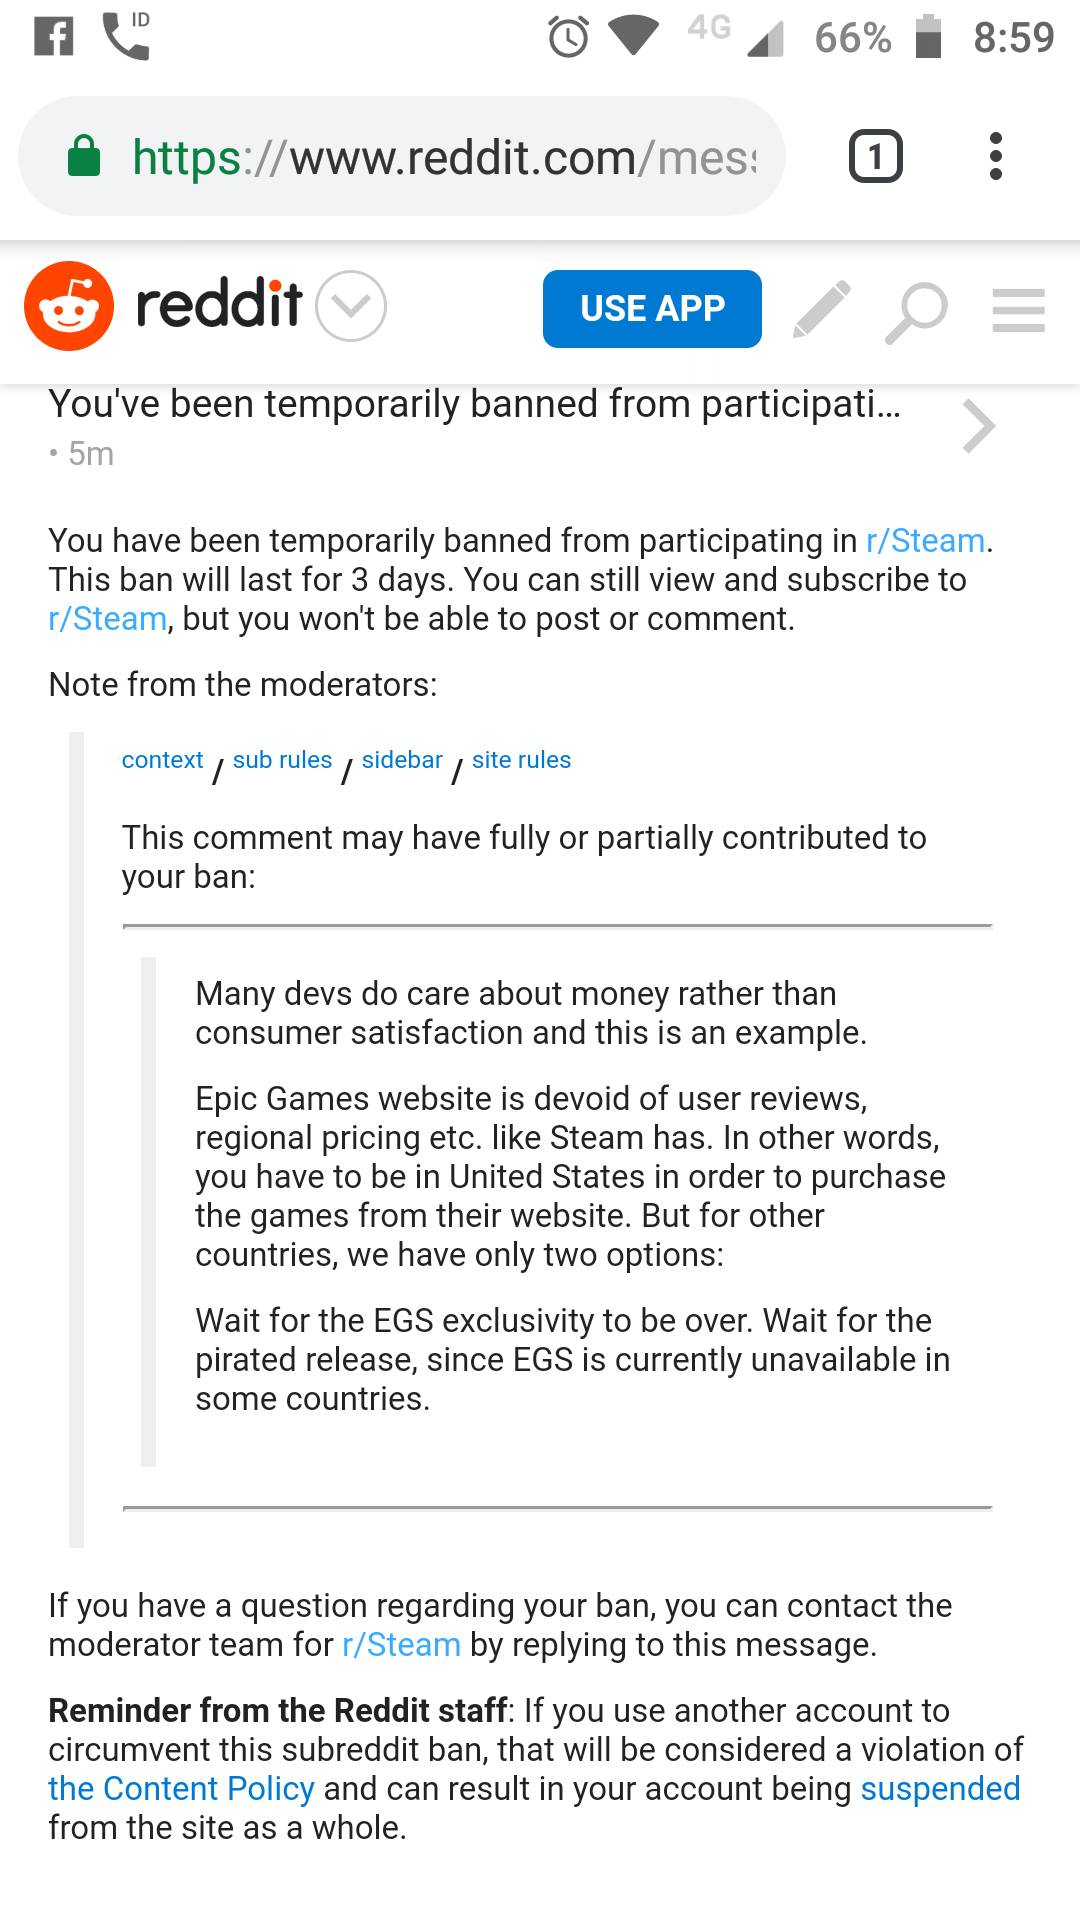Open the hamburger navigation menu
This screenshot has width=1080, height=1920.
(1018, 310)
